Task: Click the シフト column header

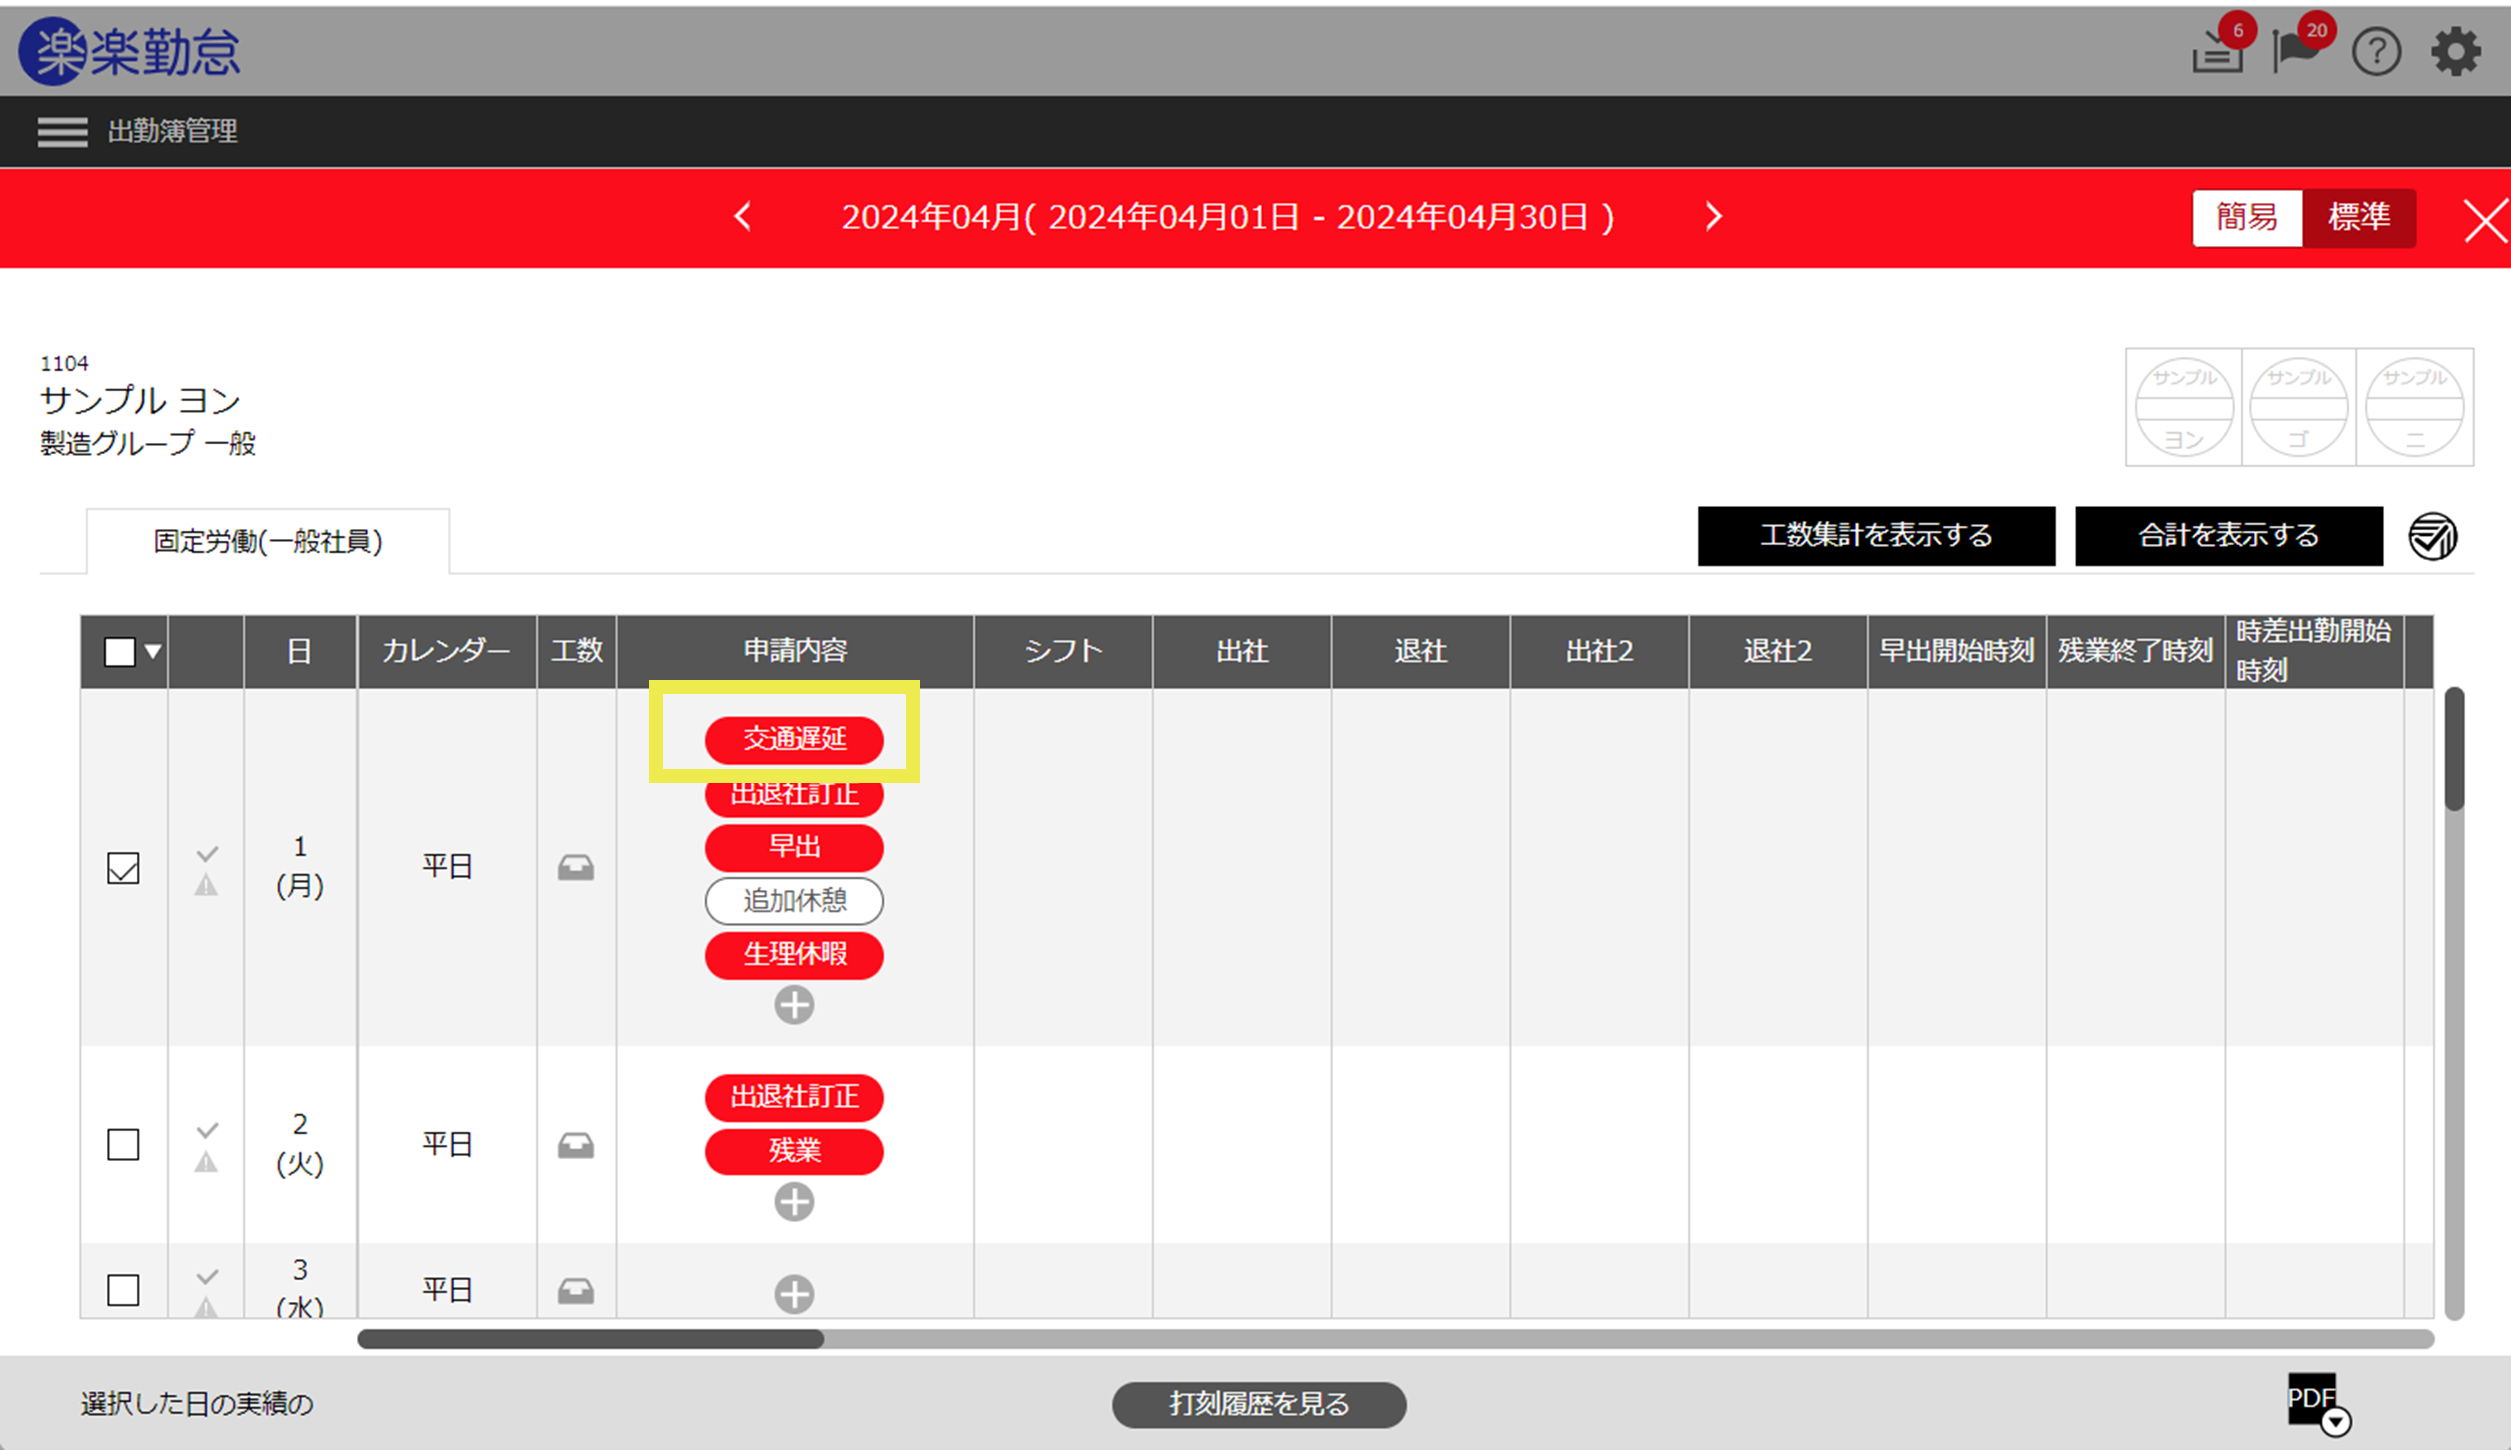Action: (1063, 652)
